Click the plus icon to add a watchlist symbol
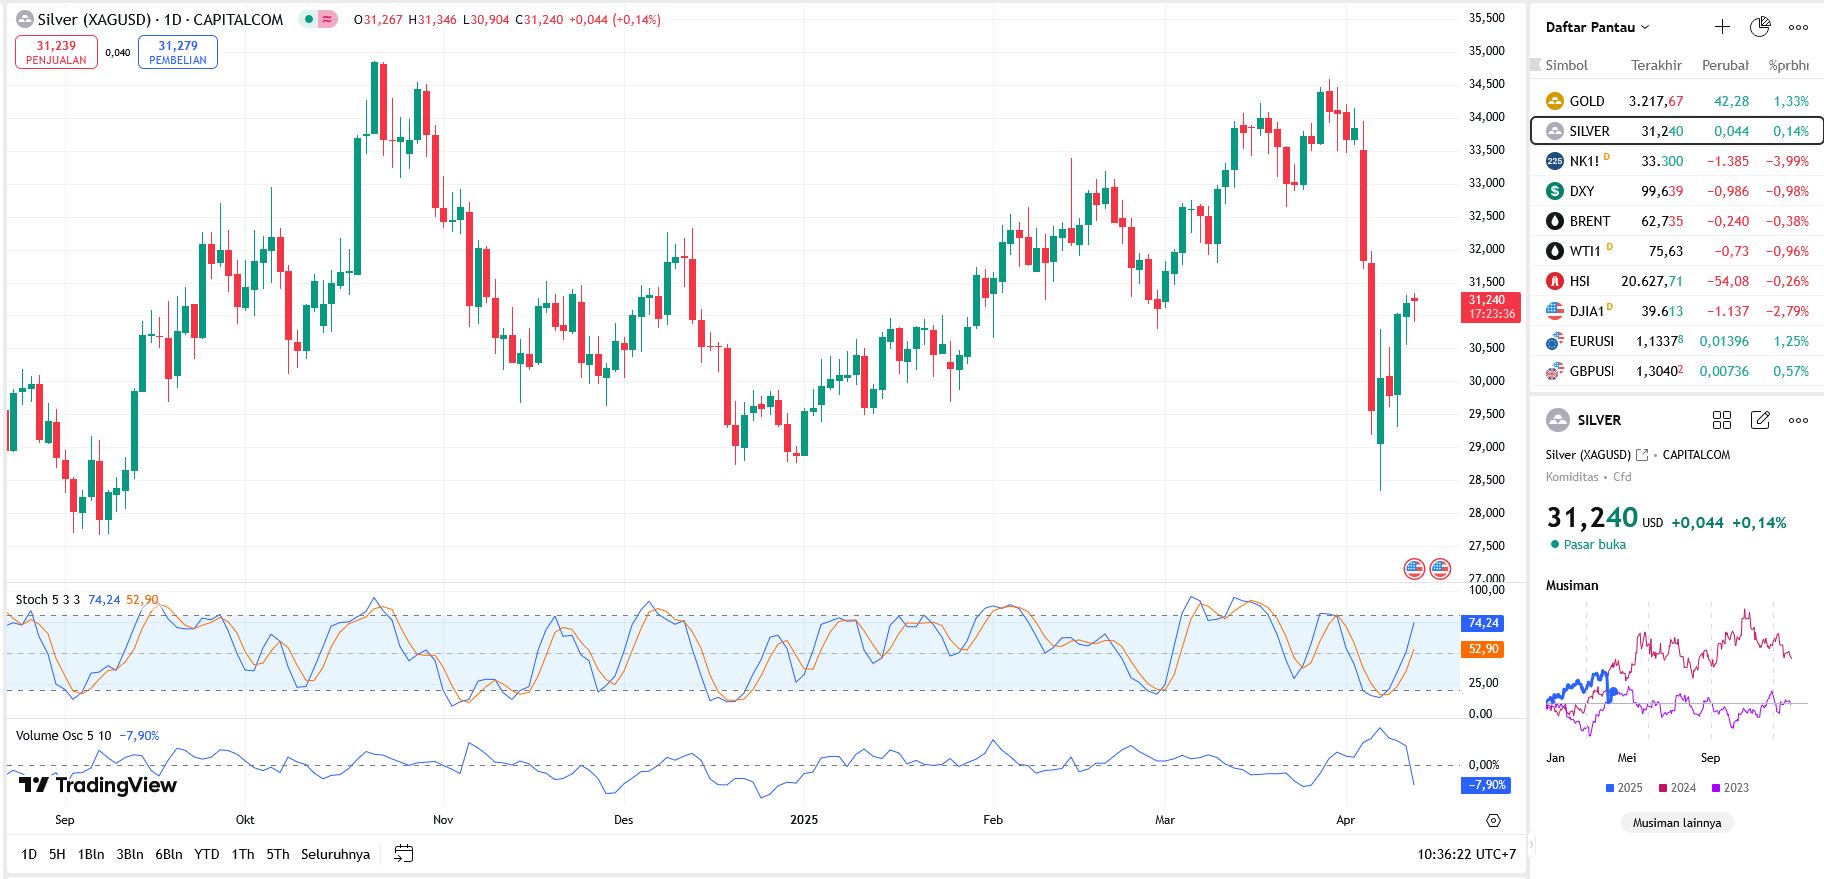This screenshot has width=1824, height=879. [x=1722, y=27]
